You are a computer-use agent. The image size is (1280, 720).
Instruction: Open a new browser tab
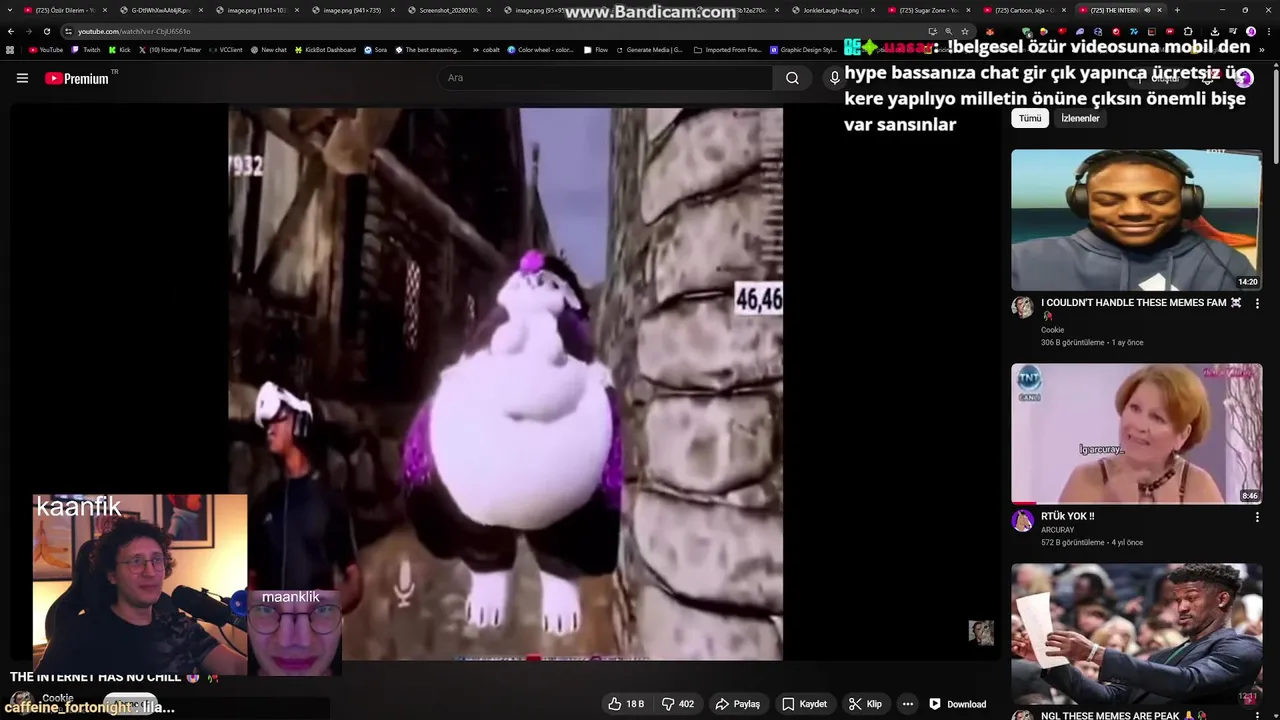point(1177,10)
